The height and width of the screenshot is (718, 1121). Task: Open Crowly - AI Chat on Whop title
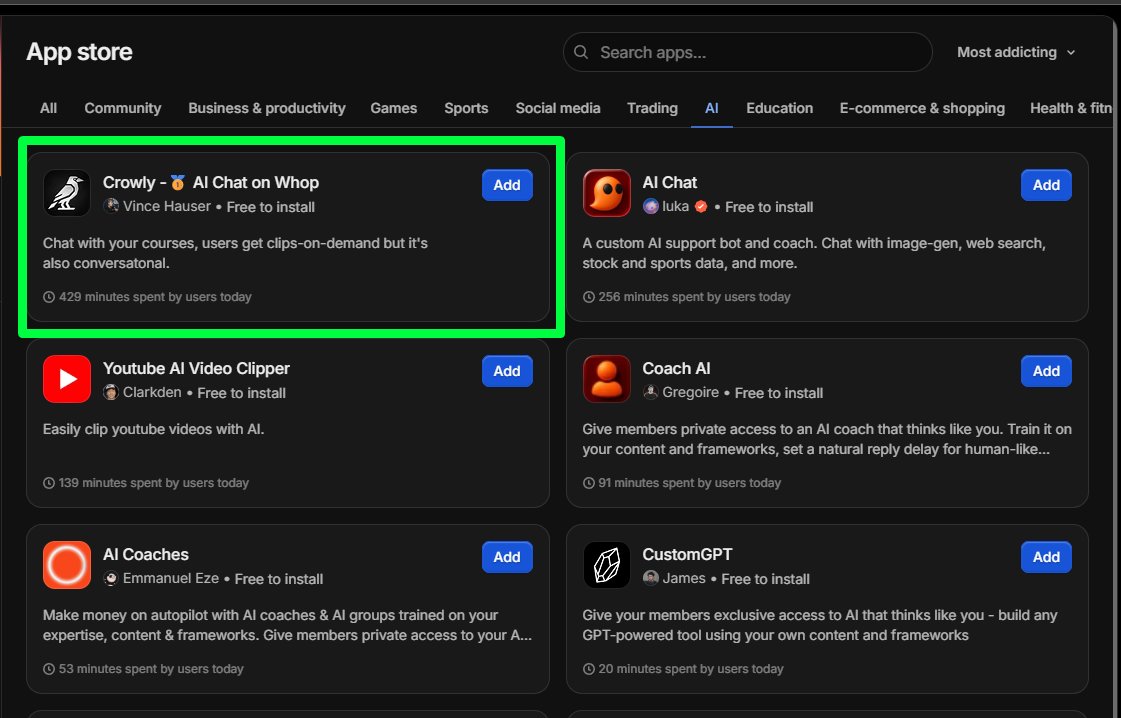(211, 182)
